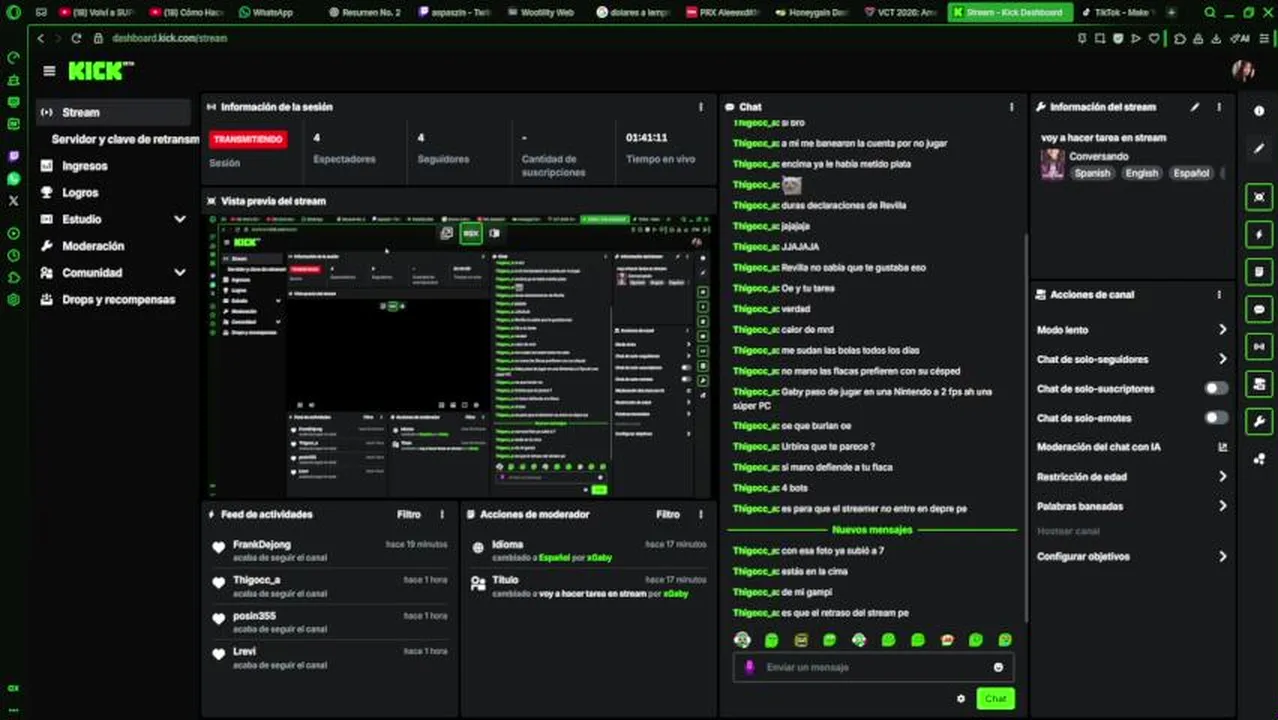Open Información de la sesión three-dot menu
Image resolution: width=1278 pixels, height=720 pixels.
tap(700, 107)
